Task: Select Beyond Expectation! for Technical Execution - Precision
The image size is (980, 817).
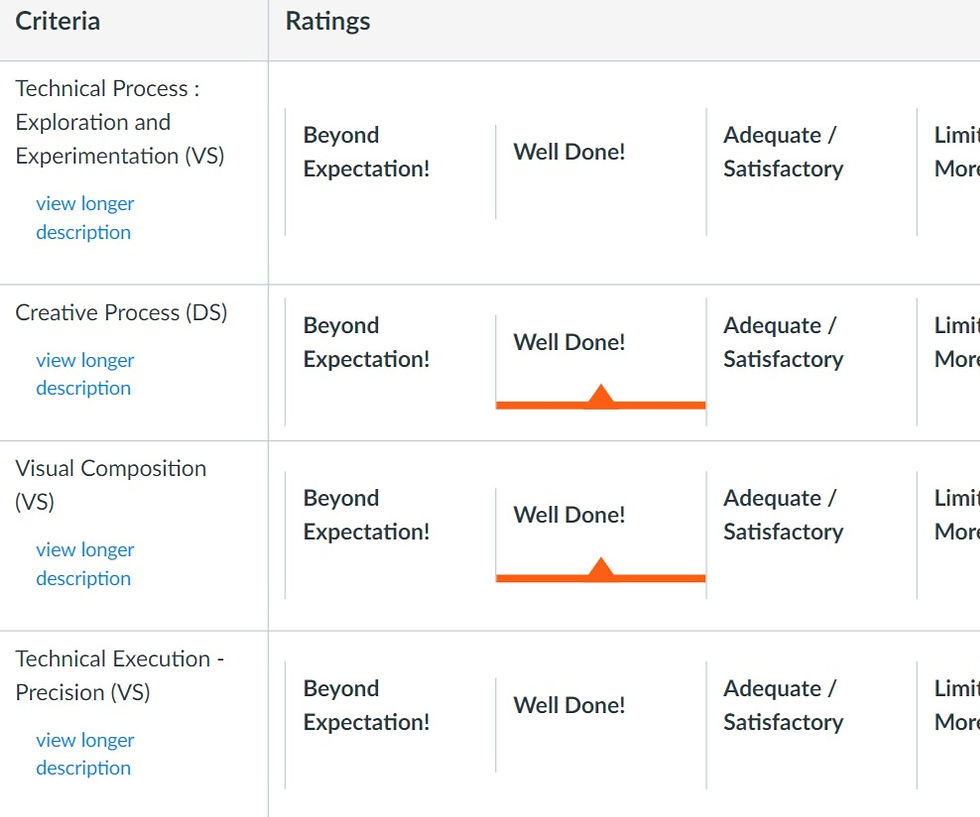Action: pos(366,705)
